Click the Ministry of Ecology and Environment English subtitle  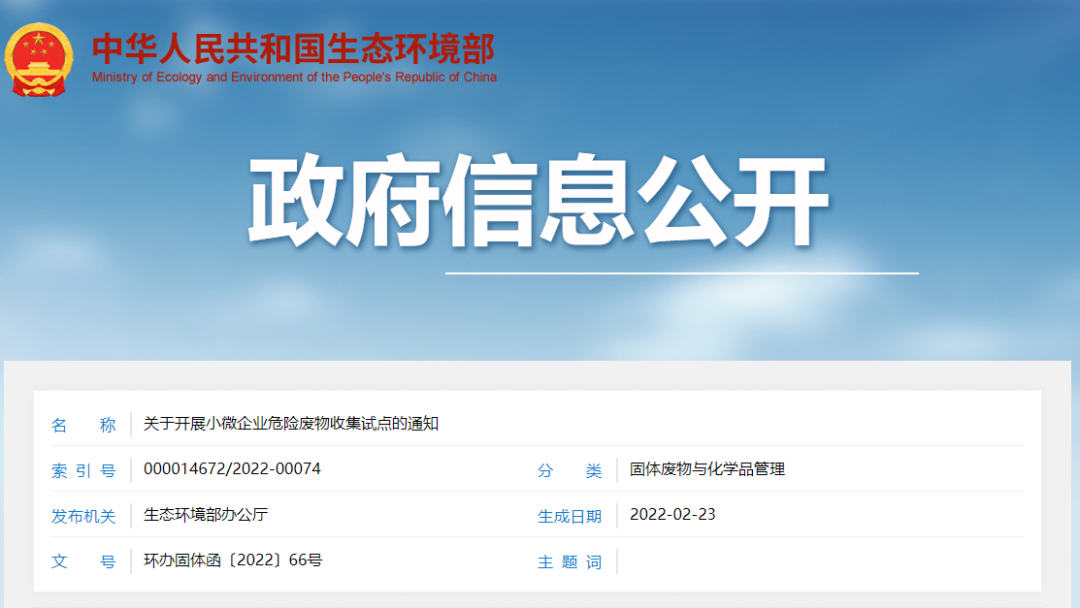coord(294,77)
